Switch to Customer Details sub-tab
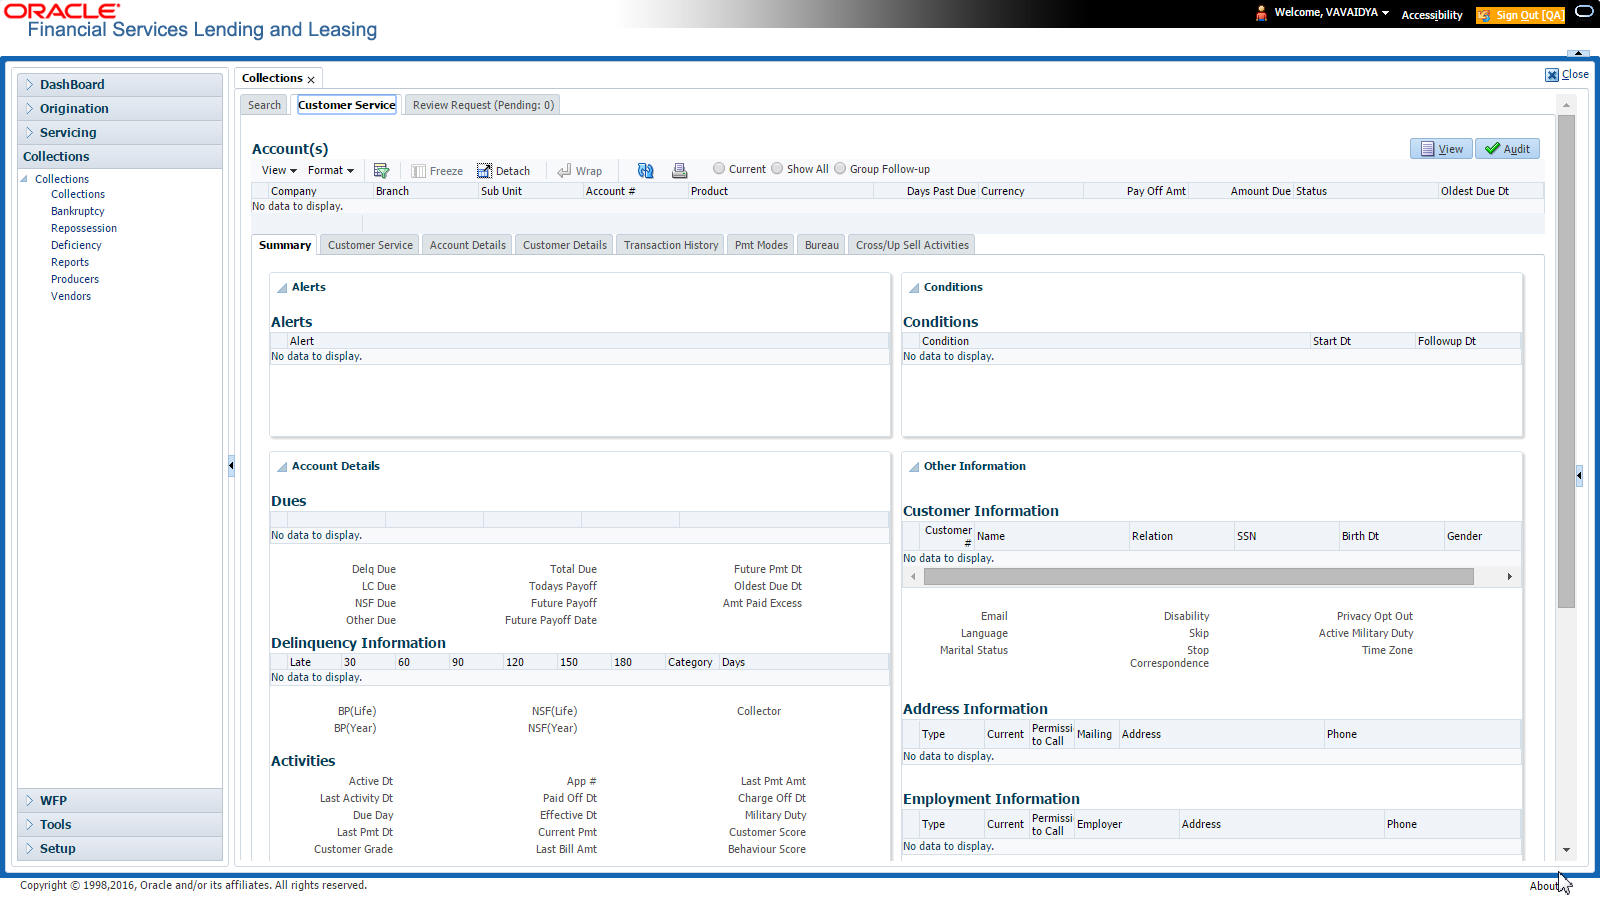This screenshot has width=1600, height=900. point(565,245)
